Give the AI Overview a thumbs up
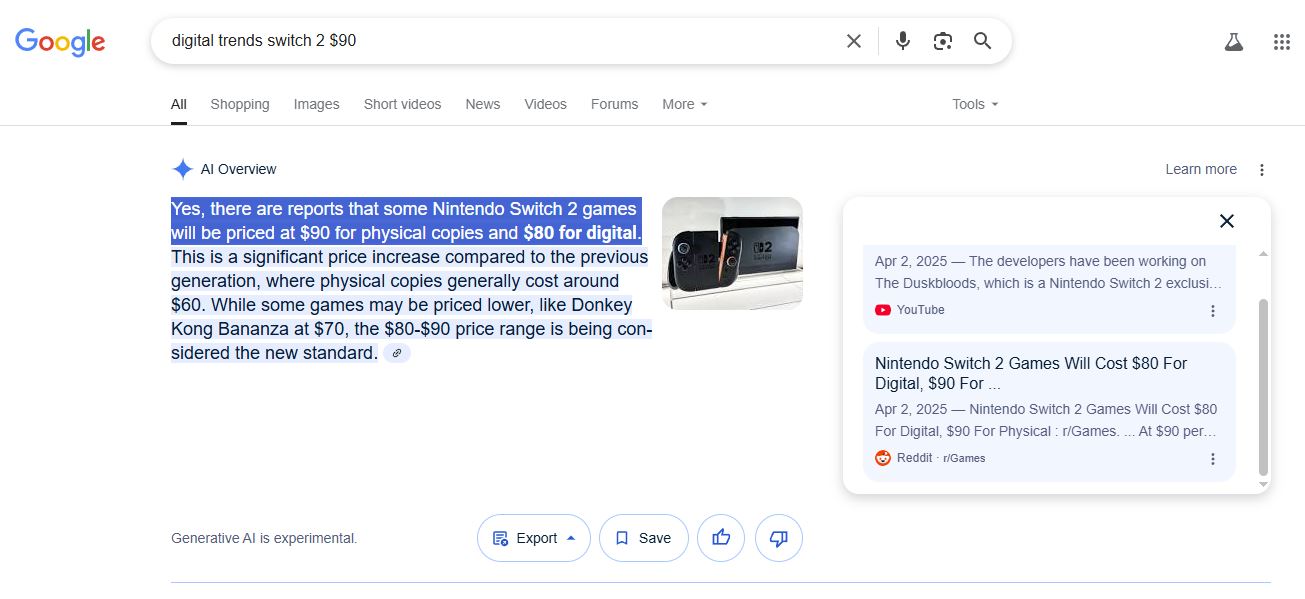Viewport: 1305px width, 599px height. coord(721,538)
